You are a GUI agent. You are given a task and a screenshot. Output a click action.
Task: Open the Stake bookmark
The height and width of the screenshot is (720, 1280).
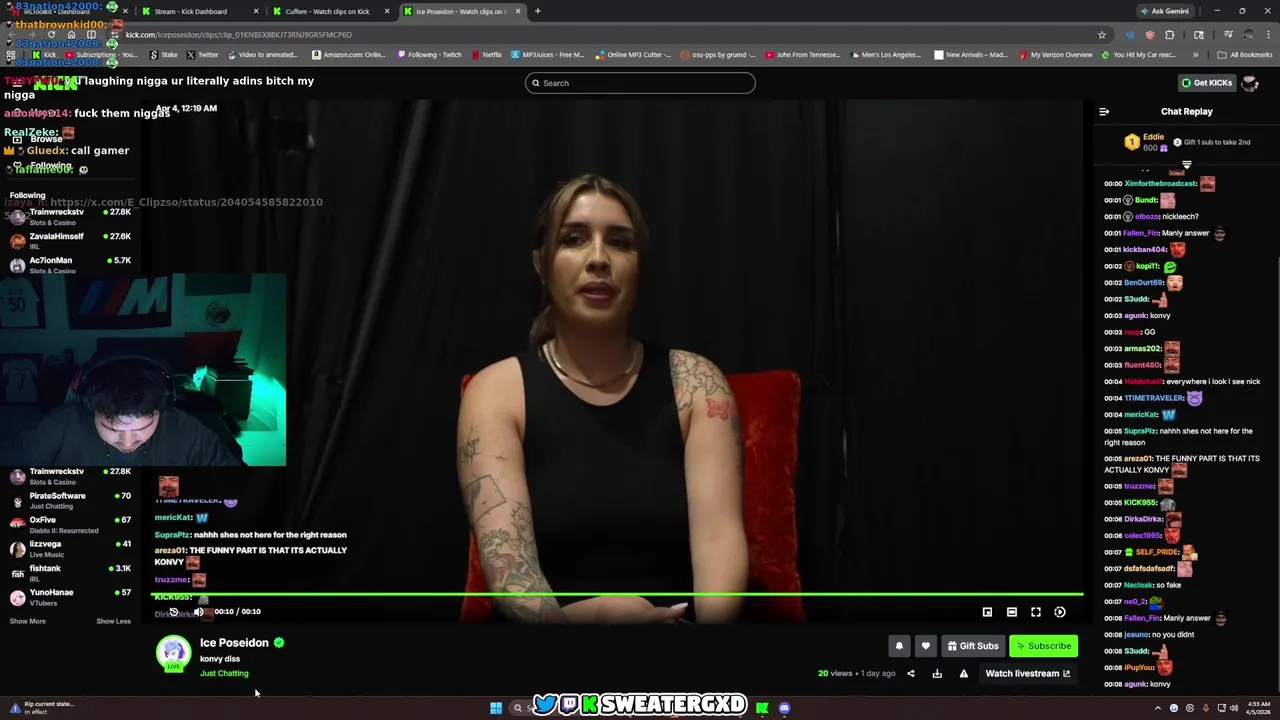(164, 55)
